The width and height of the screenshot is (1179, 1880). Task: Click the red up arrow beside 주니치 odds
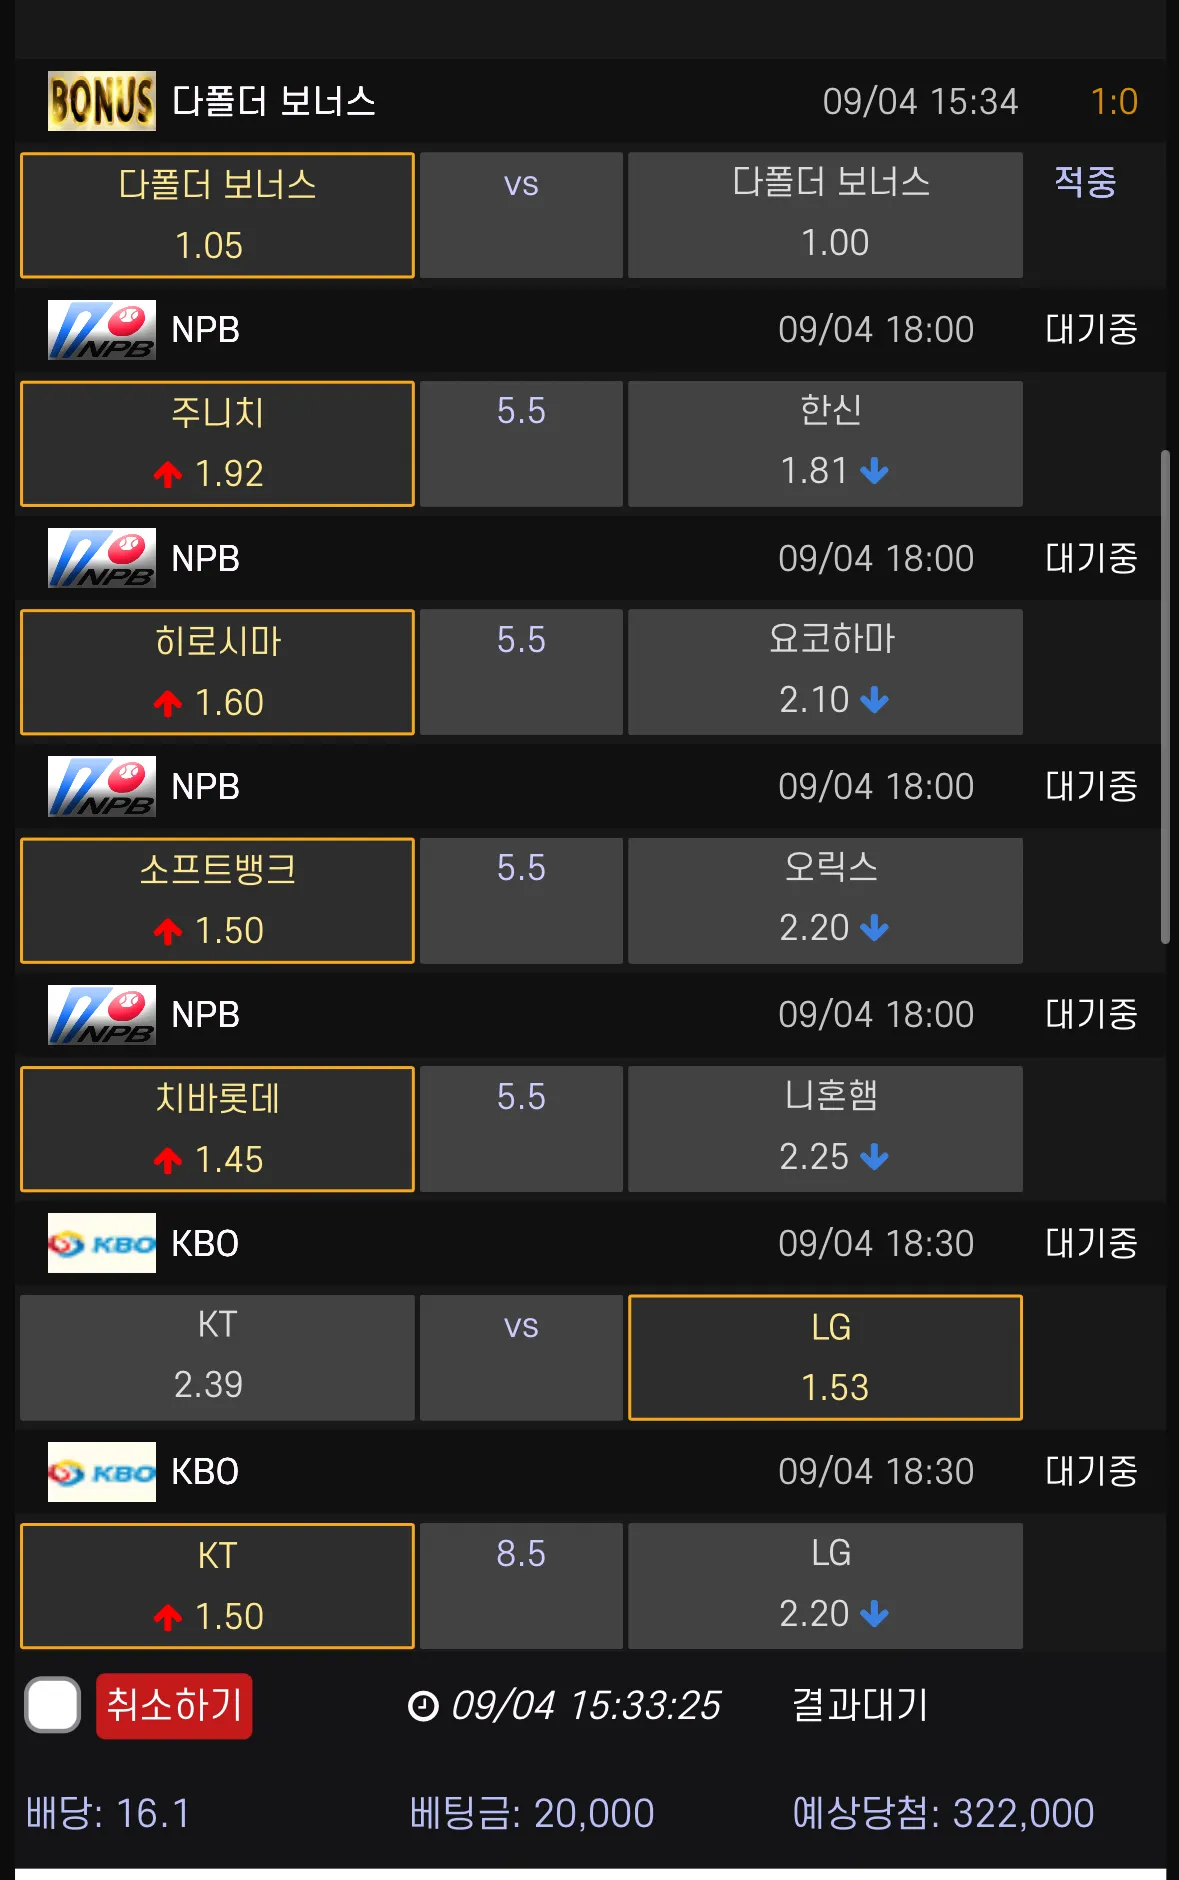(x=168, y=474)
